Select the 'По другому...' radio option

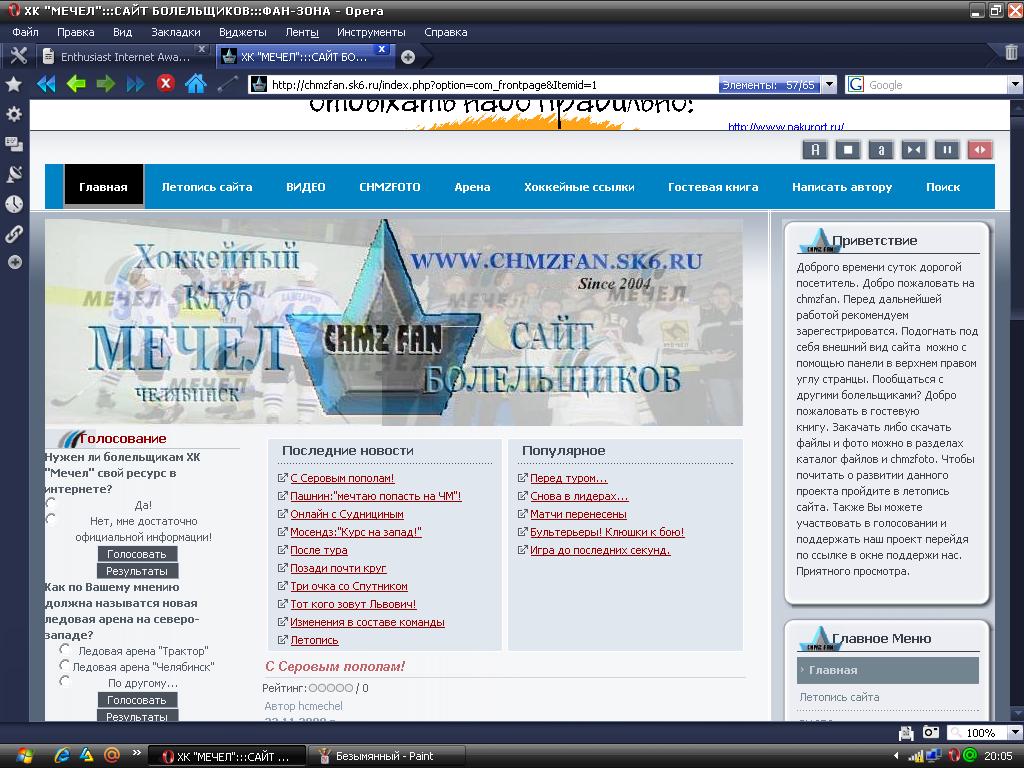tap(64, 680)
